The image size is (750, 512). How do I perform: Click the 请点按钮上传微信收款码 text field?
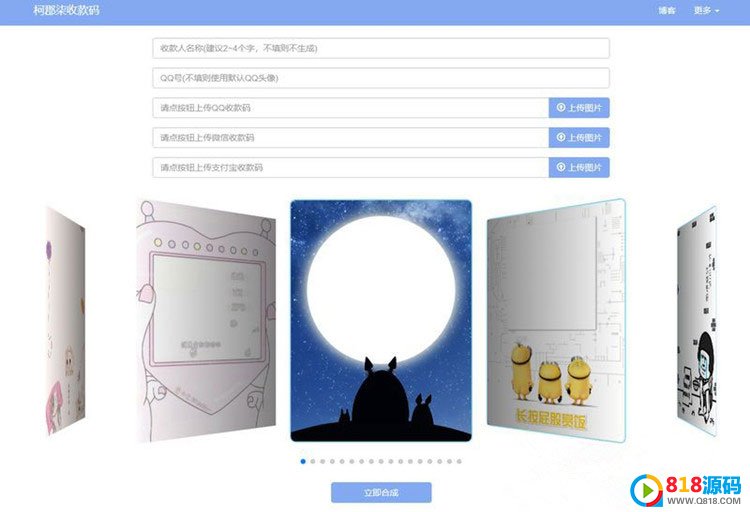click(351, 137)
